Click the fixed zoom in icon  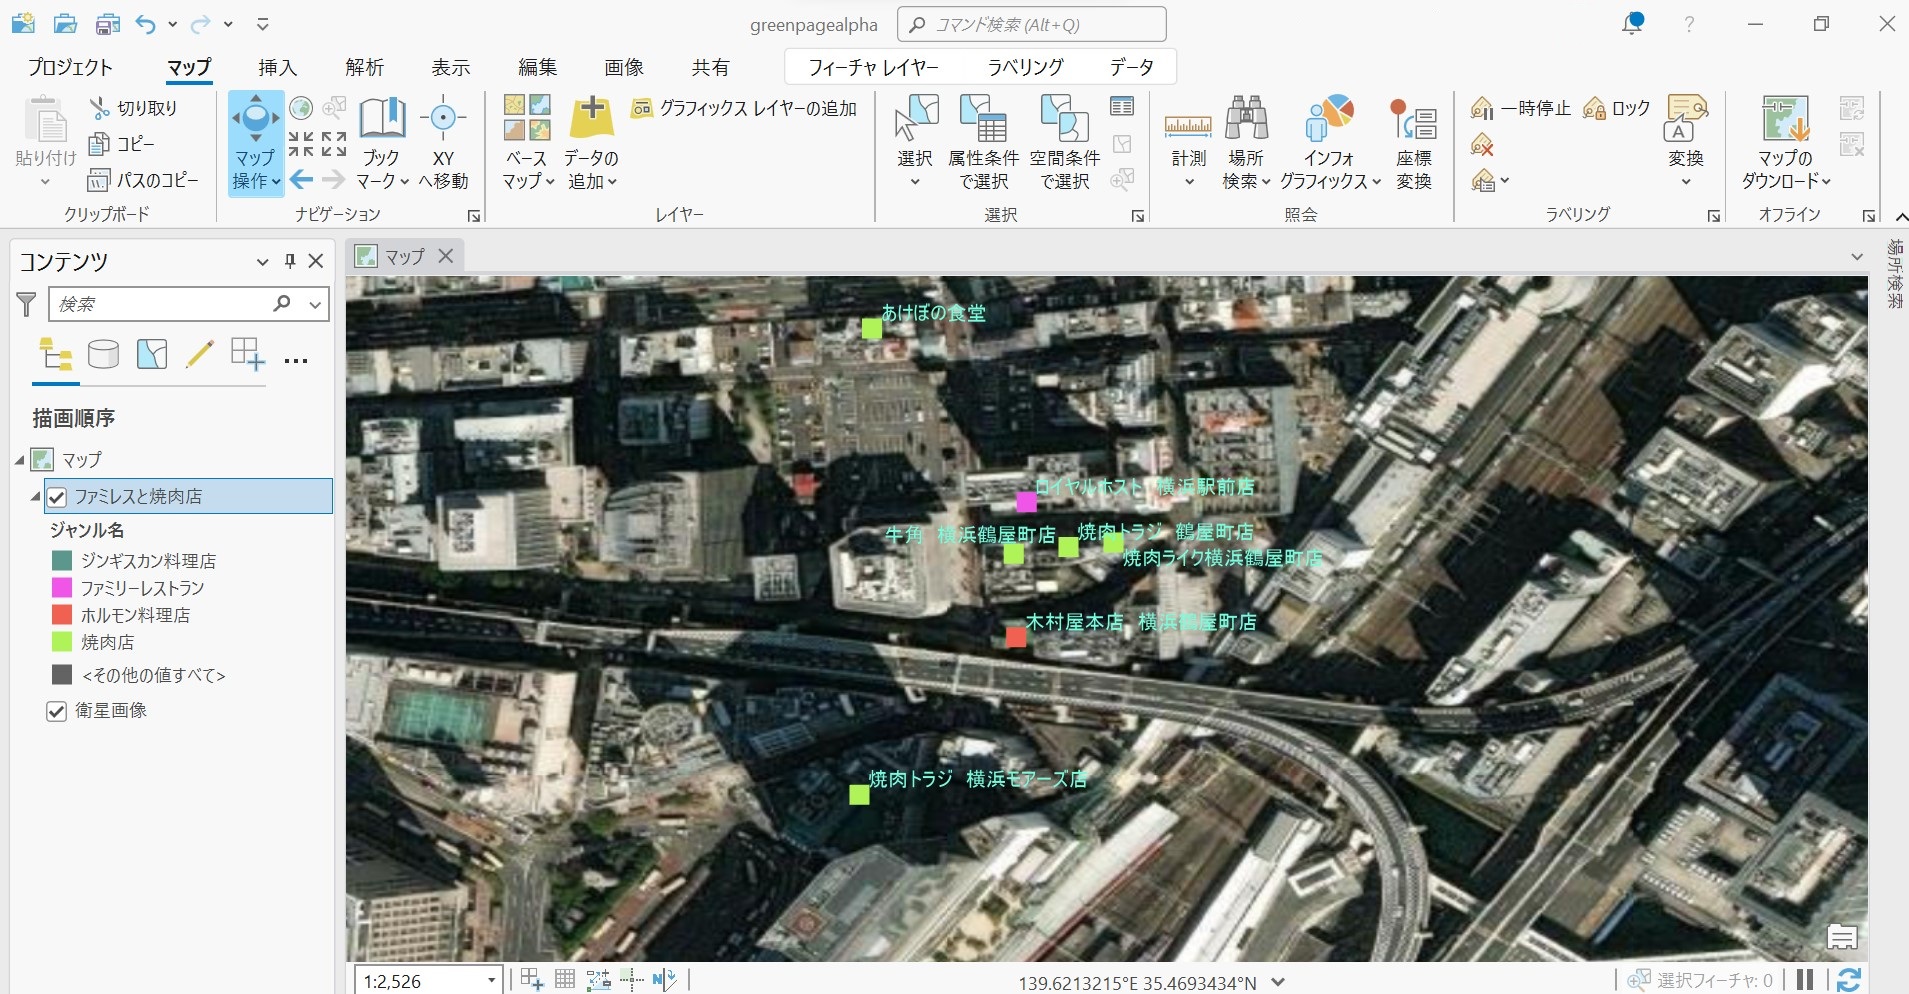301,144
